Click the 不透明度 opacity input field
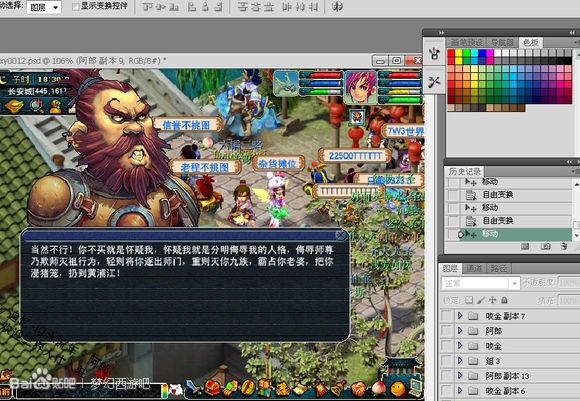580x401 pixels. [x=568, y=283]
